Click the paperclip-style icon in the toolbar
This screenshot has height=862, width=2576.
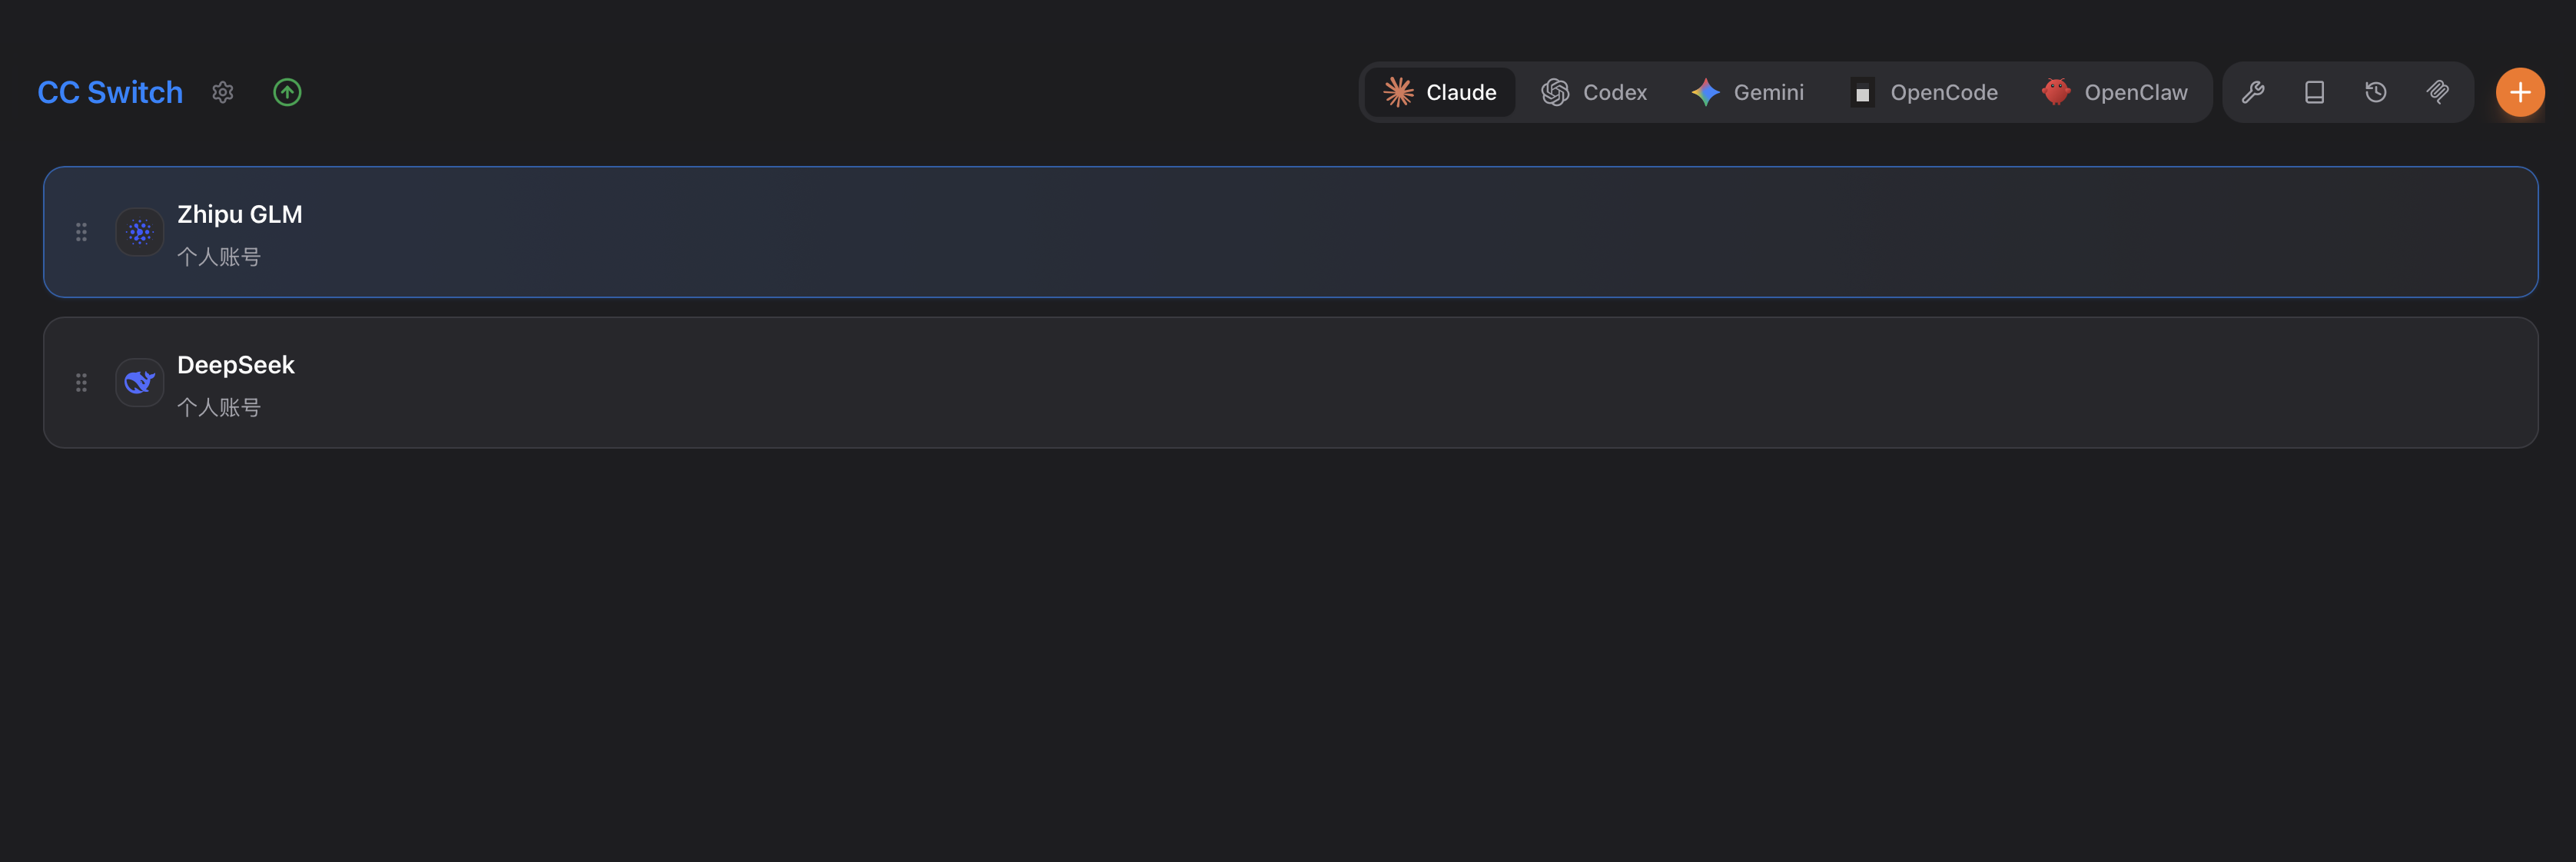[x=2438, y=92]
